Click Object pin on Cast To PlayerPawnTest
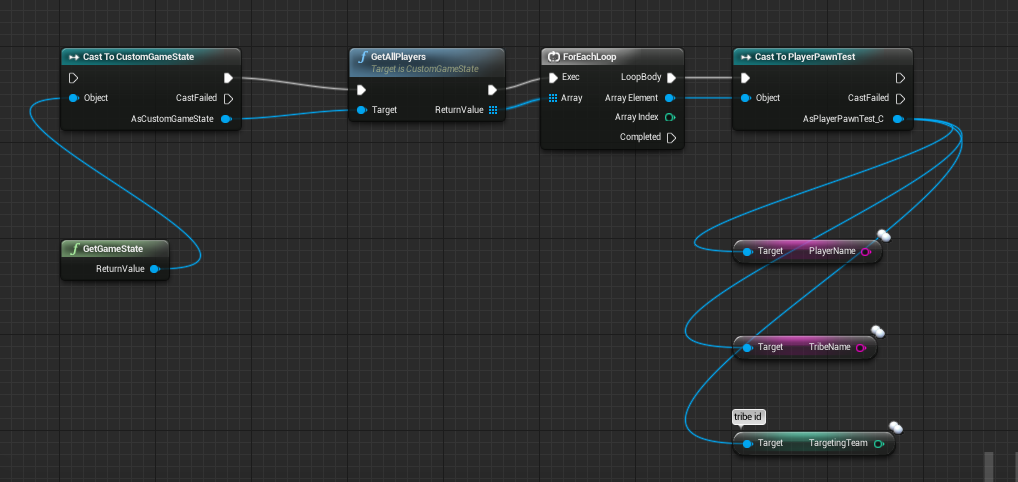Image resolution: width=1018 pixels, height=482 pixels. 746,98
